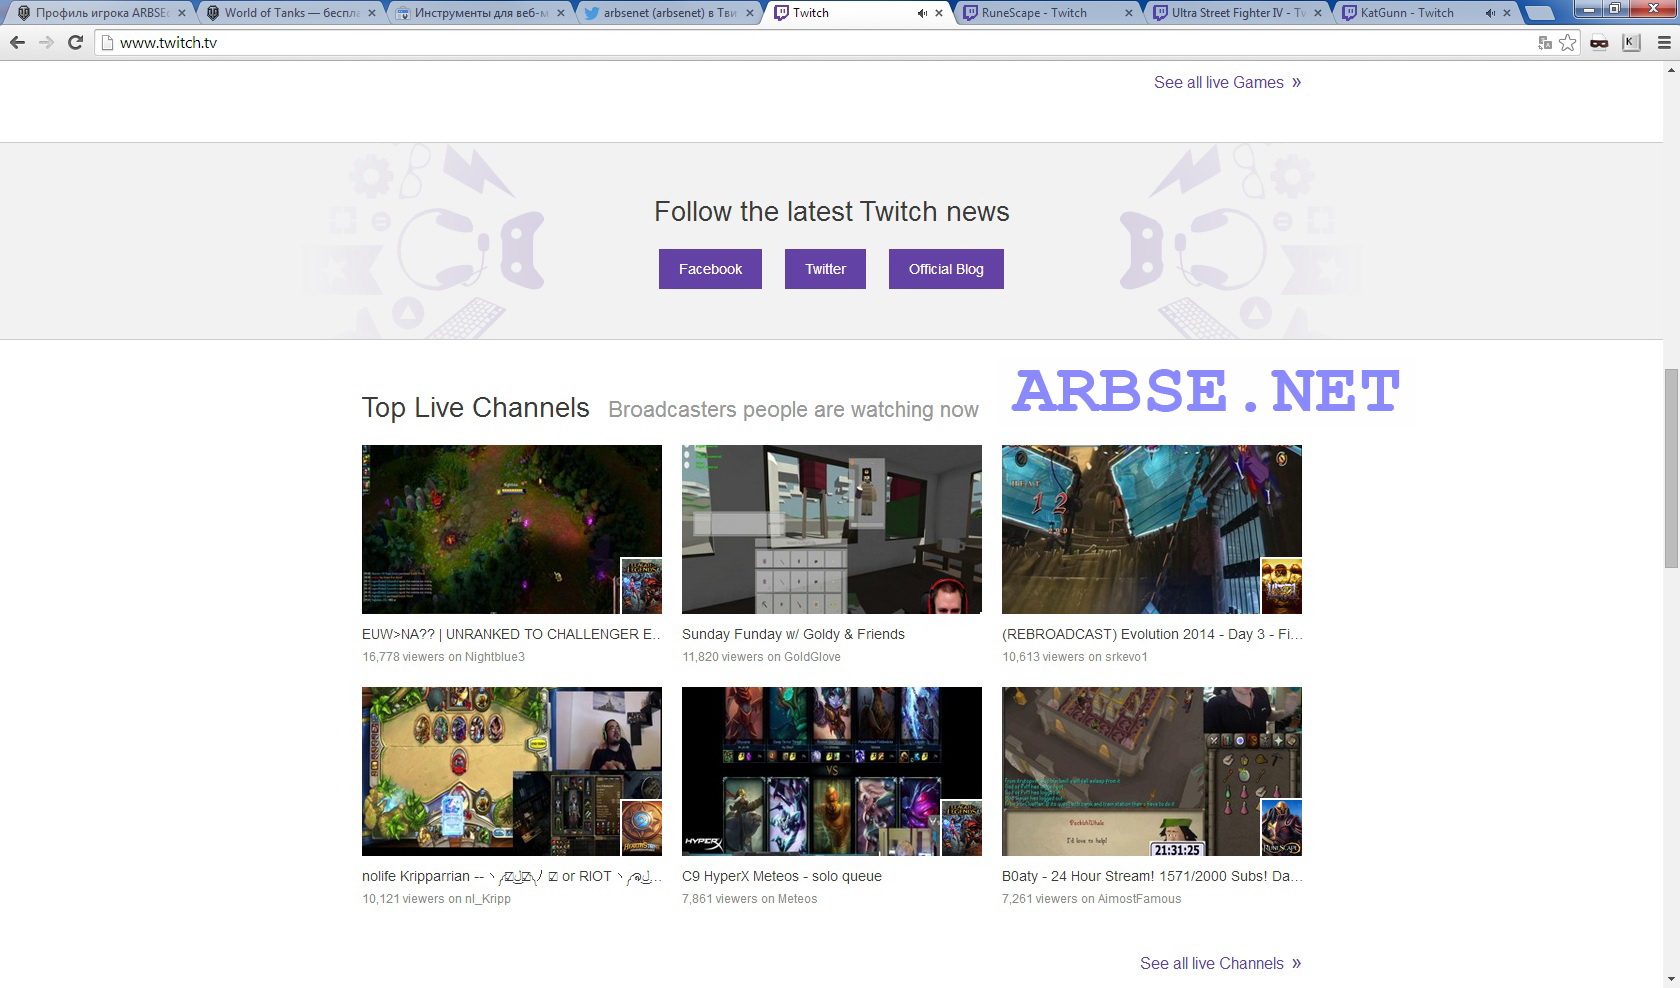Screen dimensions: 1680x988
Task: Open the AimostFamous RuneScape thumbnail
Action: [x=1152, y=771]
